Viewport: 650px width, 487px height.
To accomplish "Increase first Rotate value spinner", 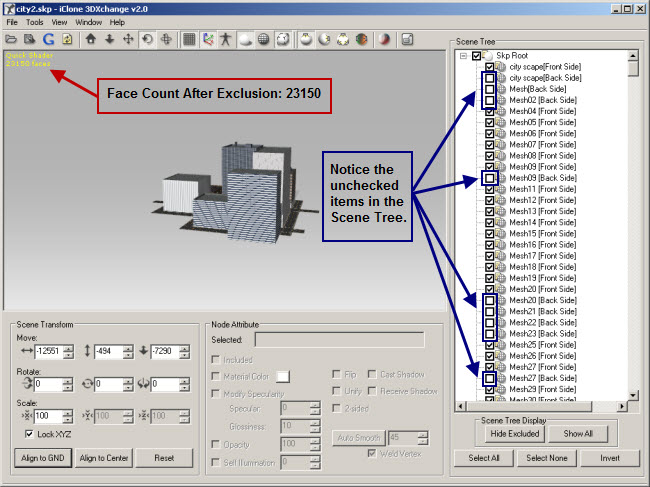I will pyautogui.click(x=68, y=381).
